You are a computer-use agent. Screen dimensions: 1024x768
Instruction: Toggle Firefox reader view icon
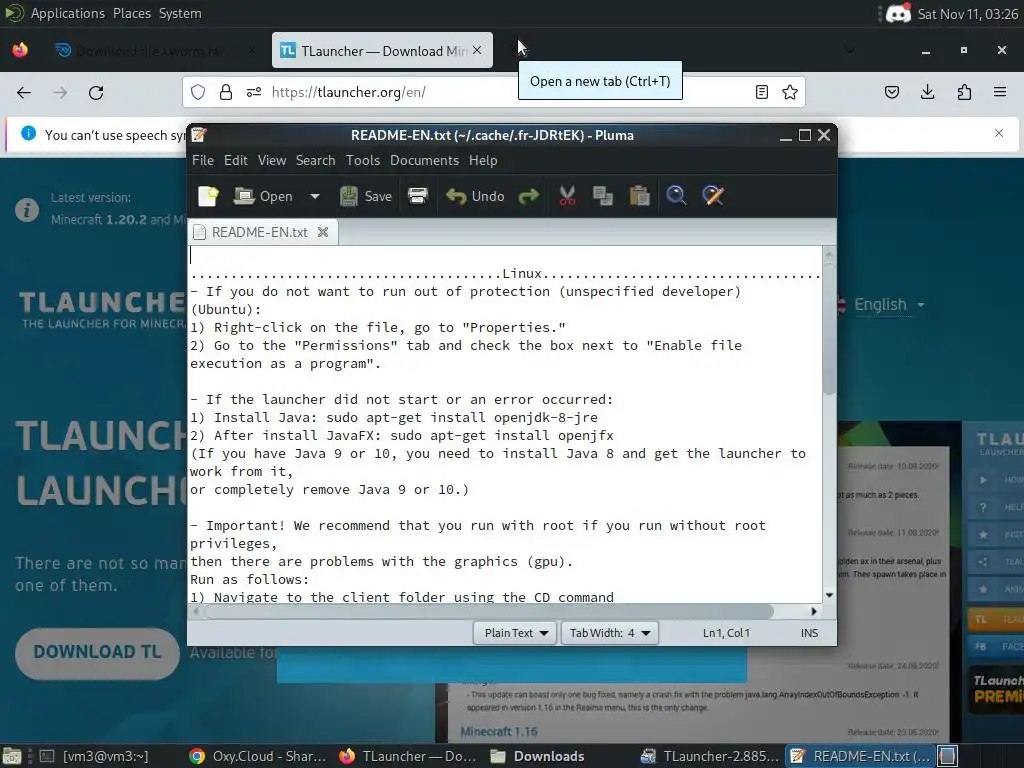tap(761, 92)
